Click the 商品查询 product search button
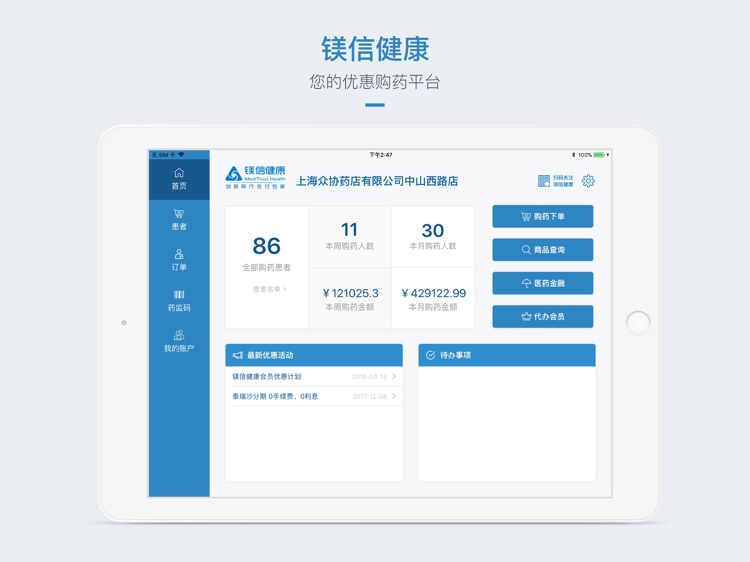 click(542, 250)
